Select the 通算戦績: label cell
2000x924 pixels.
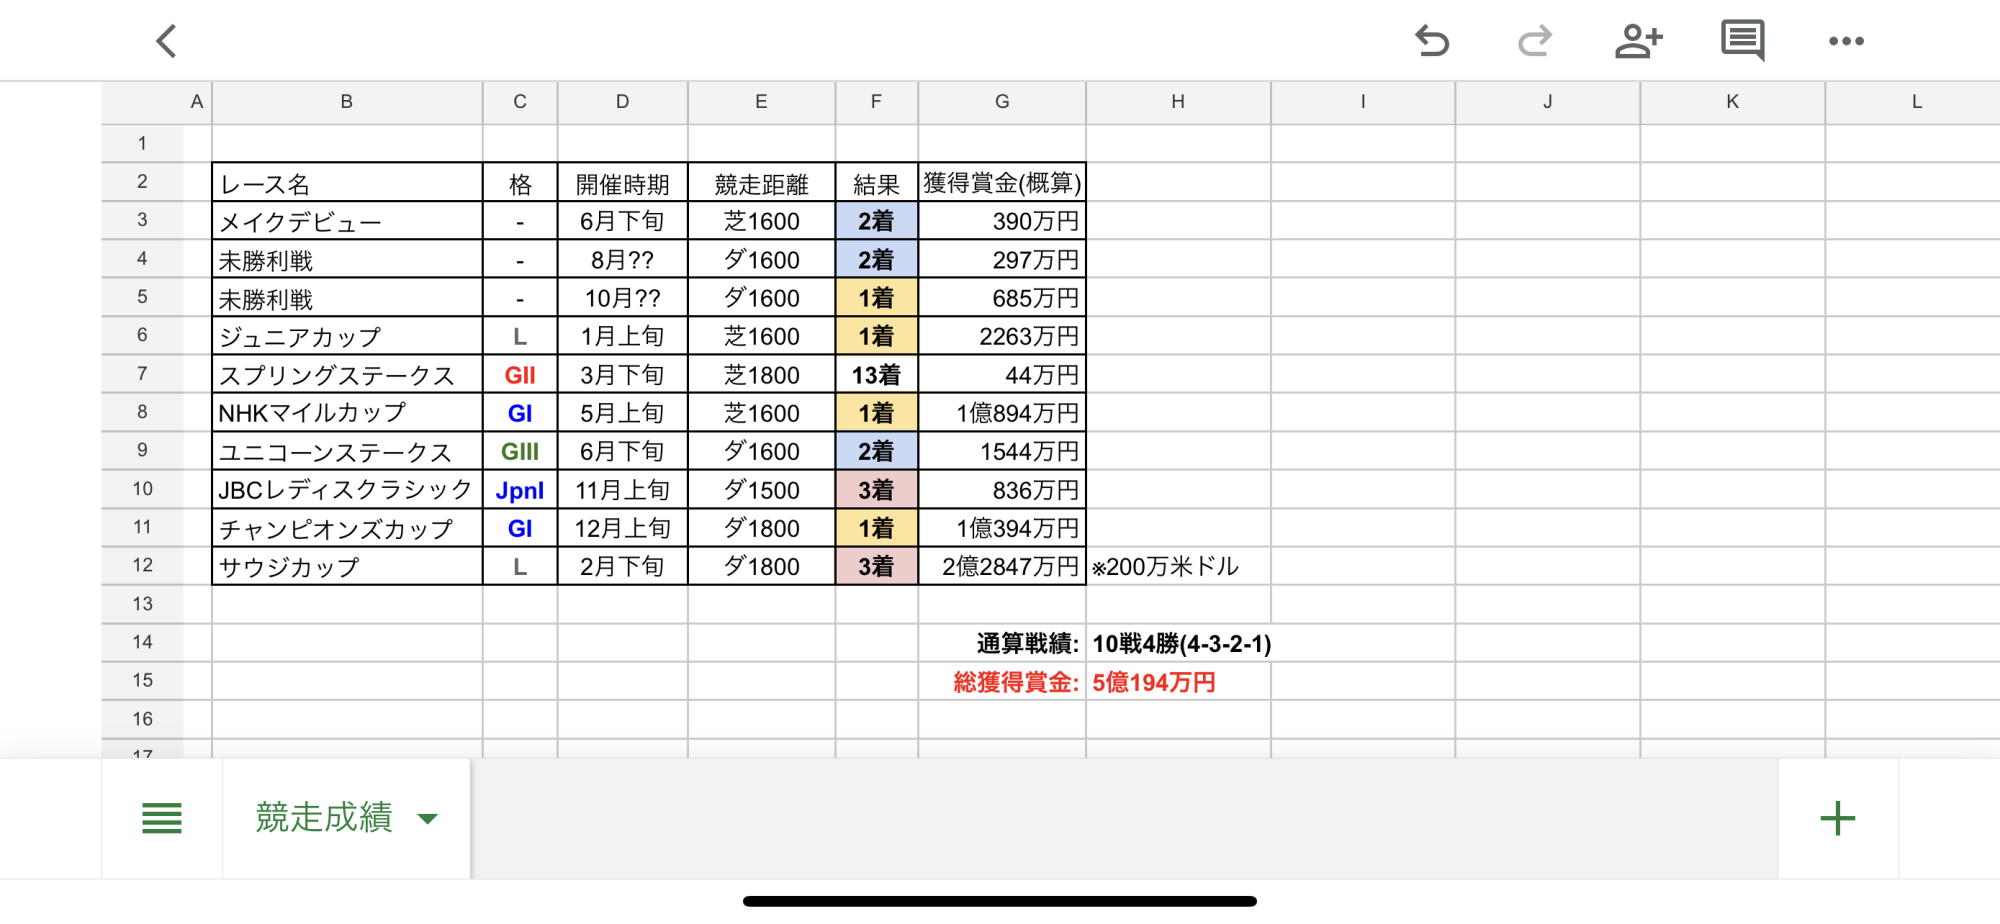tap(1002, 643)
